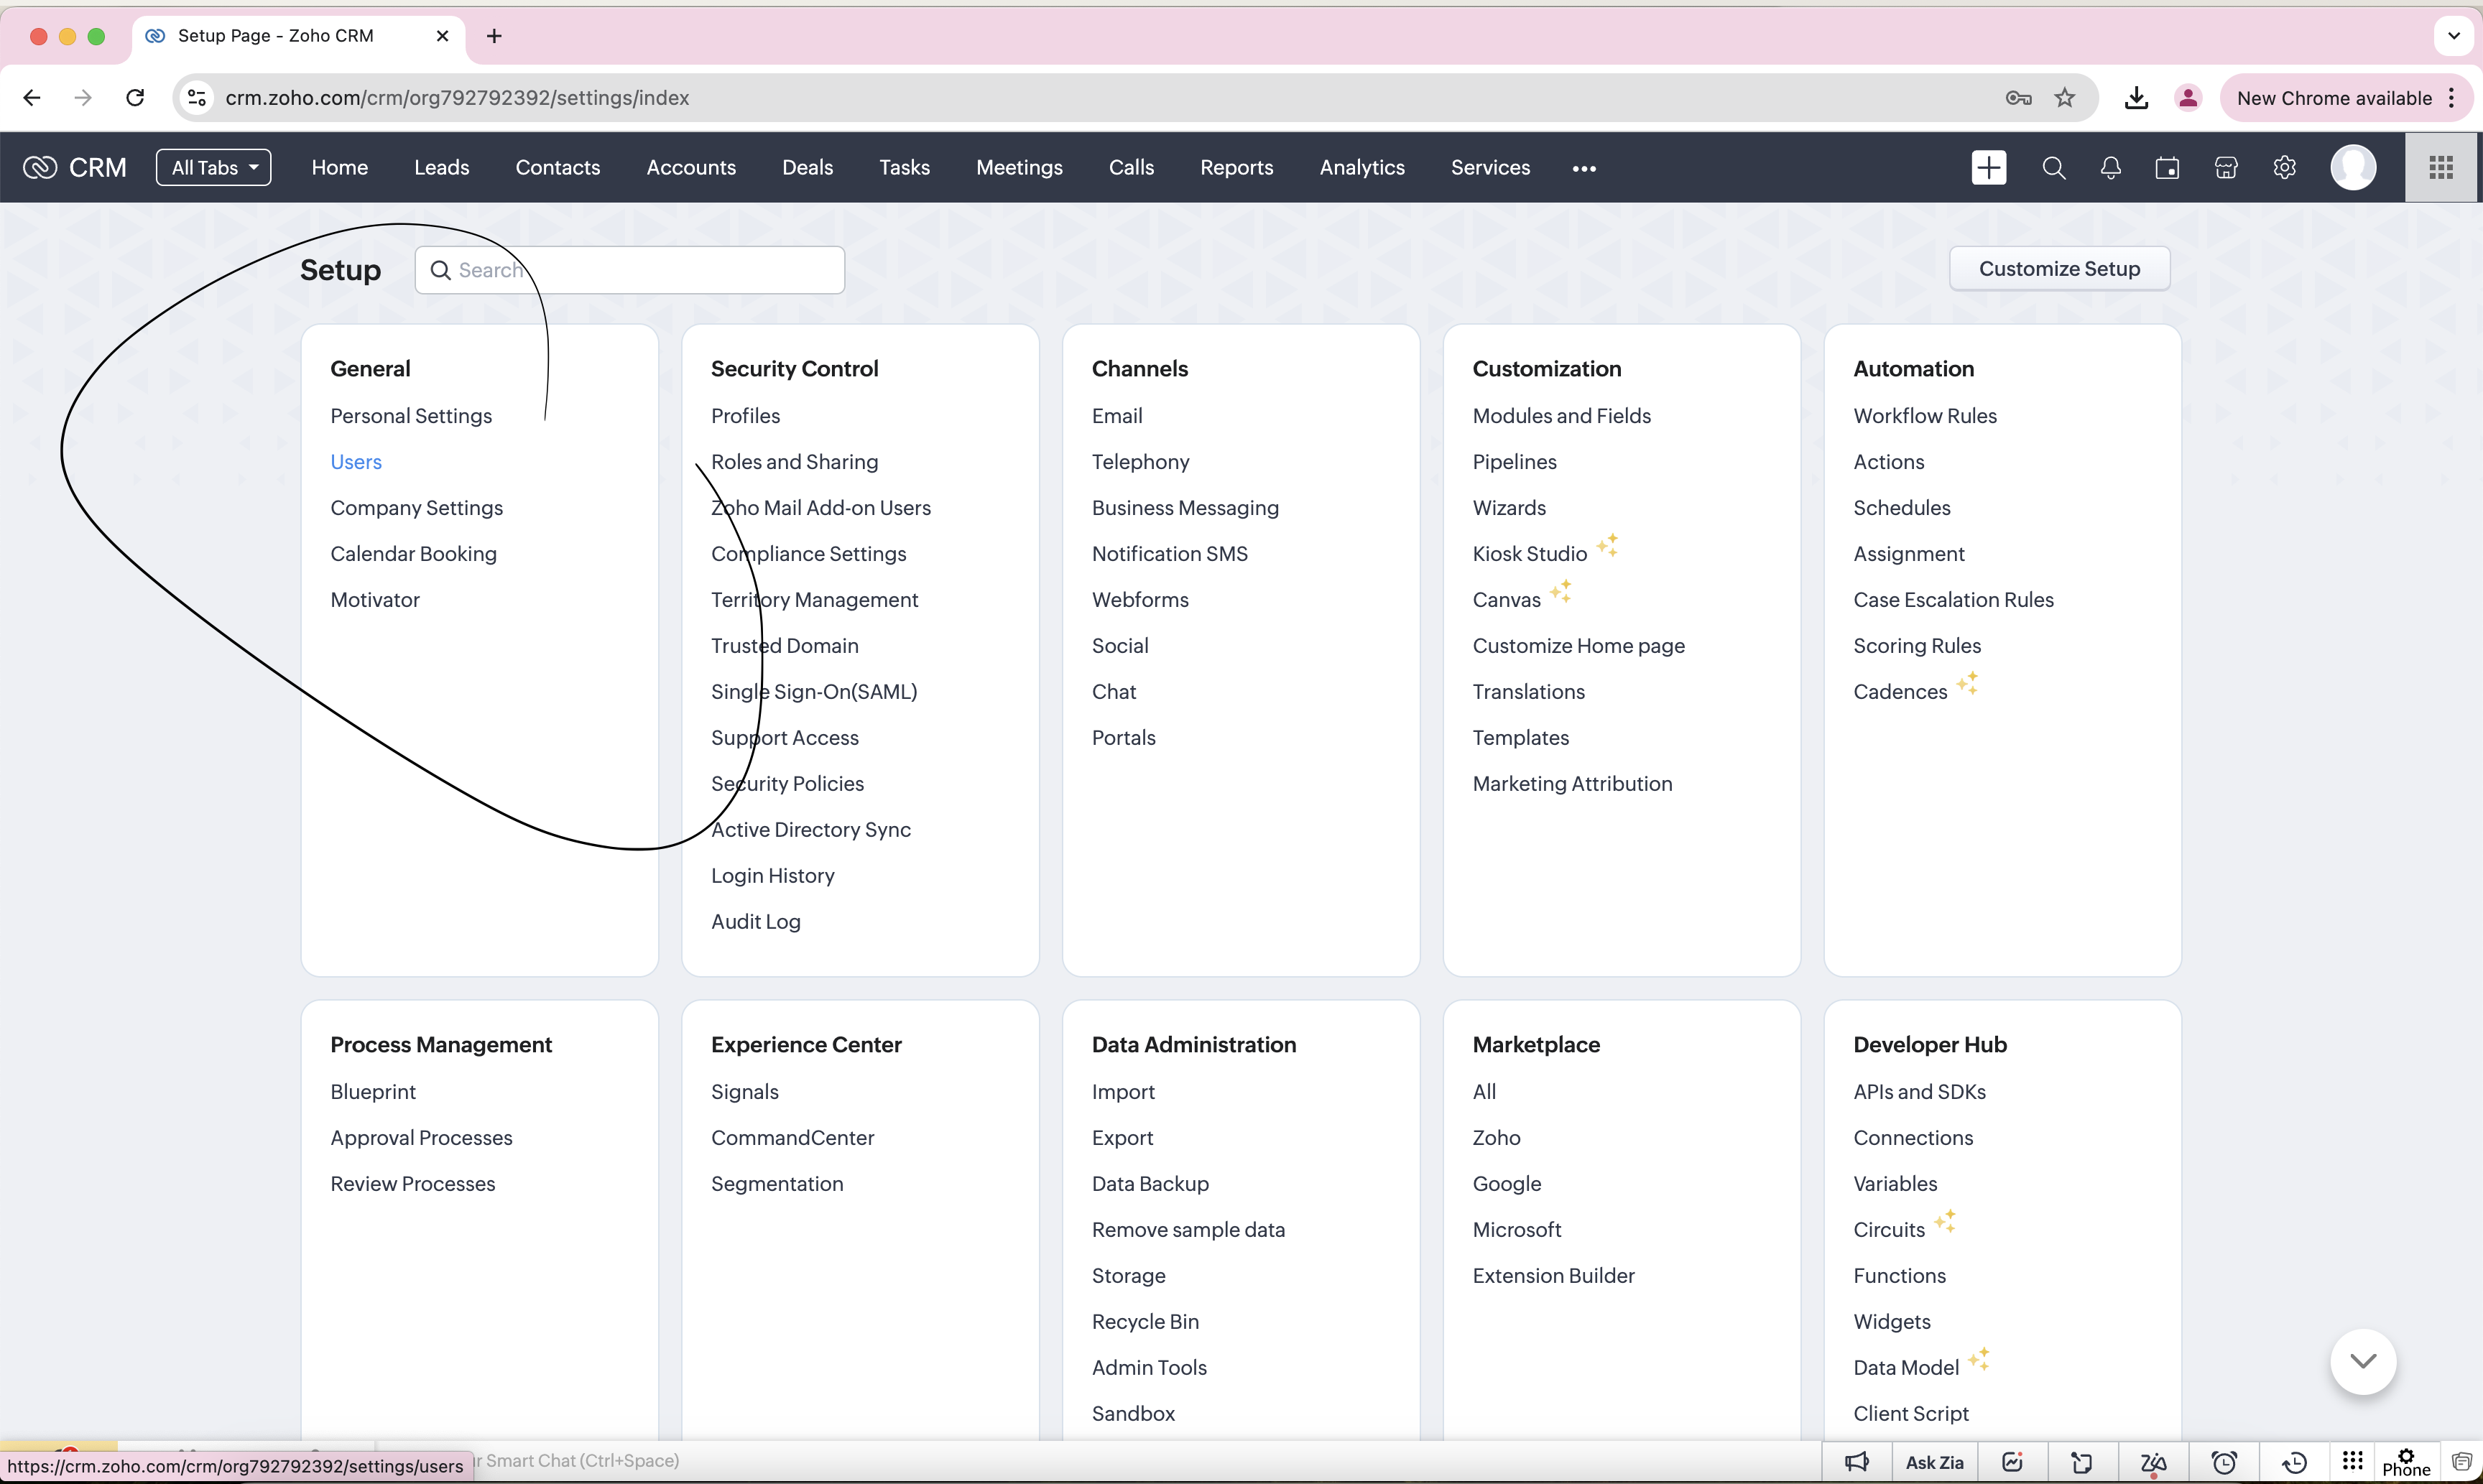Click the Customize Setup button
The width and height of the screenshot is (2483, 1484).
(2059, 268)
